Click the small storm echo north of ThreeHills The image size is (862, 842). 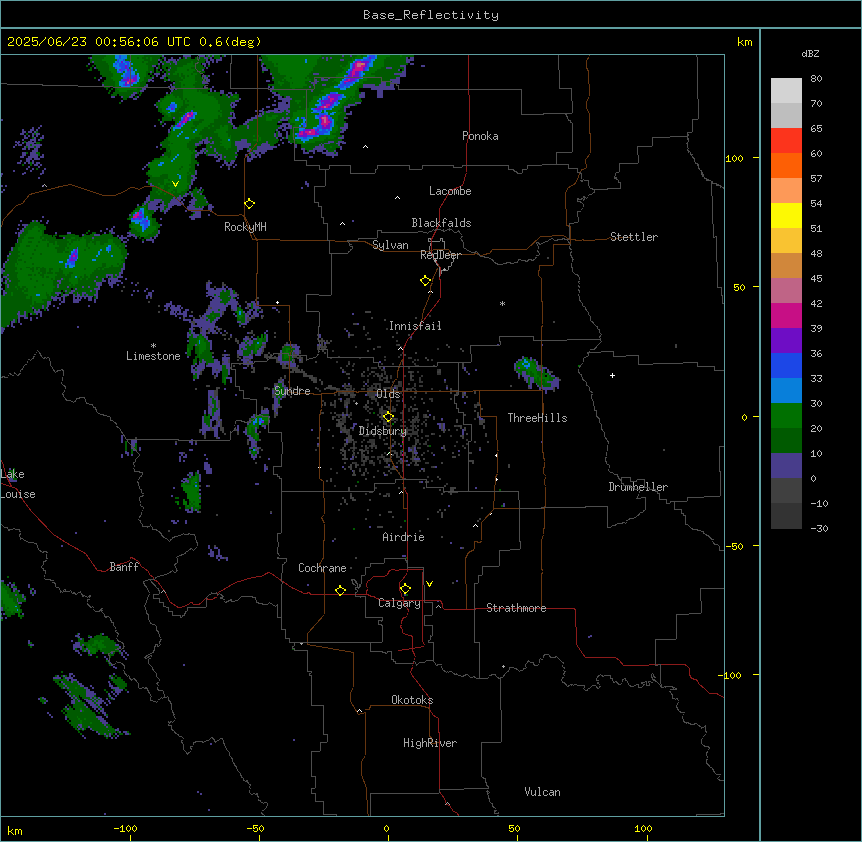click(x=536, y=374)
